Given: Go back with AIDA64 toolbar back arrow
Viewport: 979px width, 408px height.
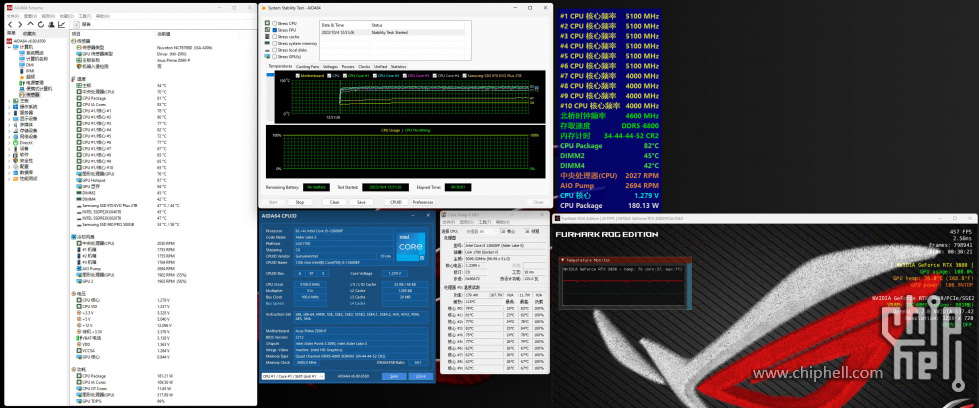Looking at the screenshot, I should pyautogui.click(x=11, y=24).
